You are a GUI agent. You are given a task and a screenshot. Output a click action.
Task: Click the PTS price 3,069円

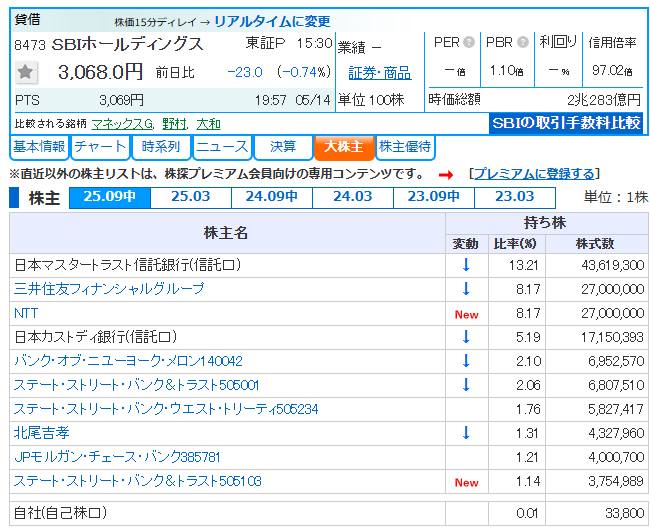pyautogui.click(x=121, y=100)
